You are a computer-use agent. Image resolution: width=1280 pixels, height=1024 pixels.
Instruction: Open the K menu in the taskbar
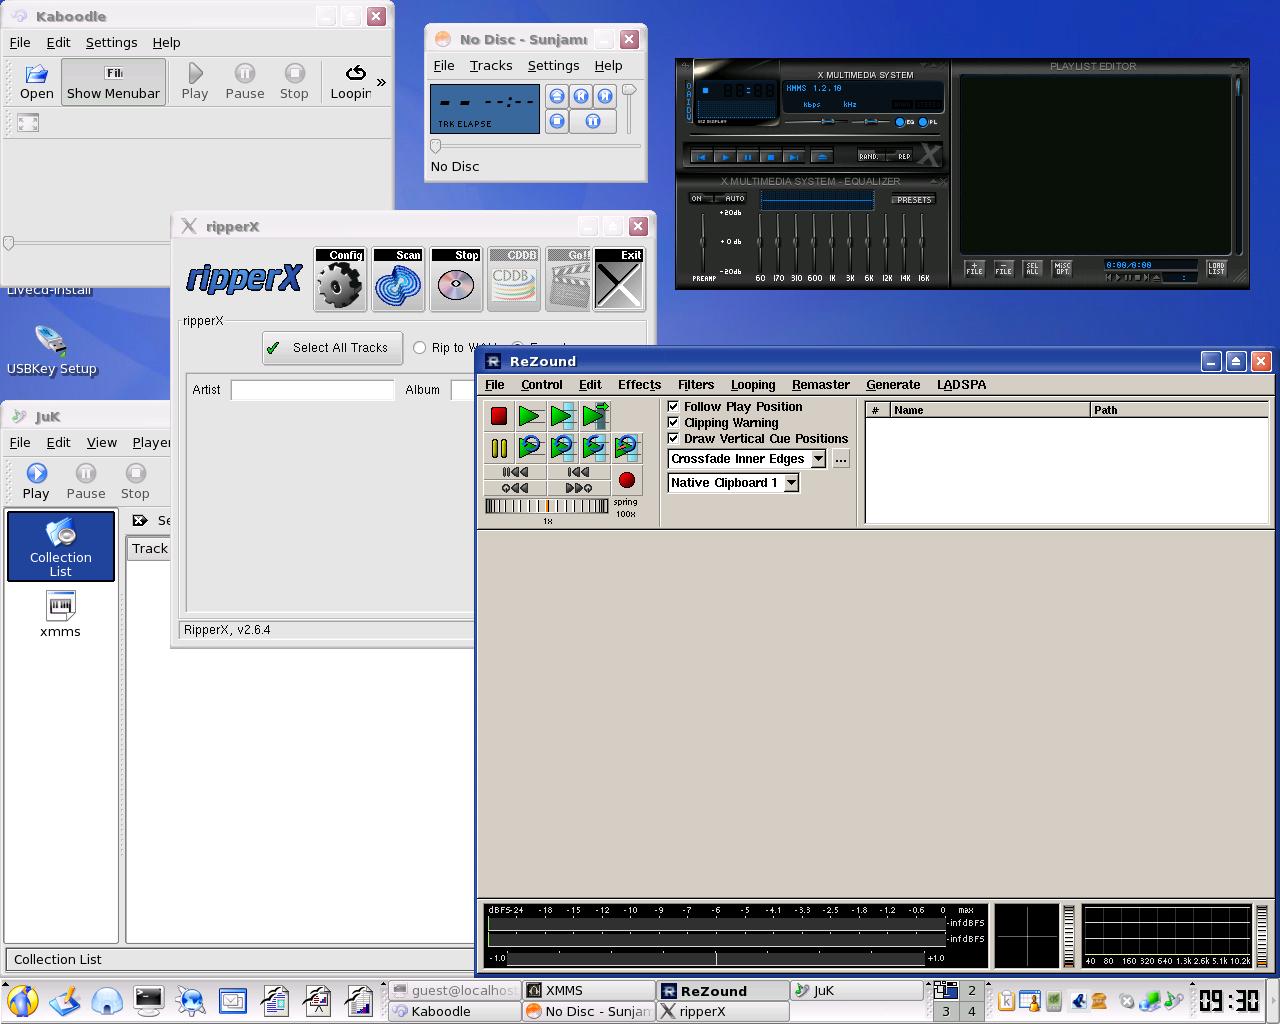(x=22, y=999)
